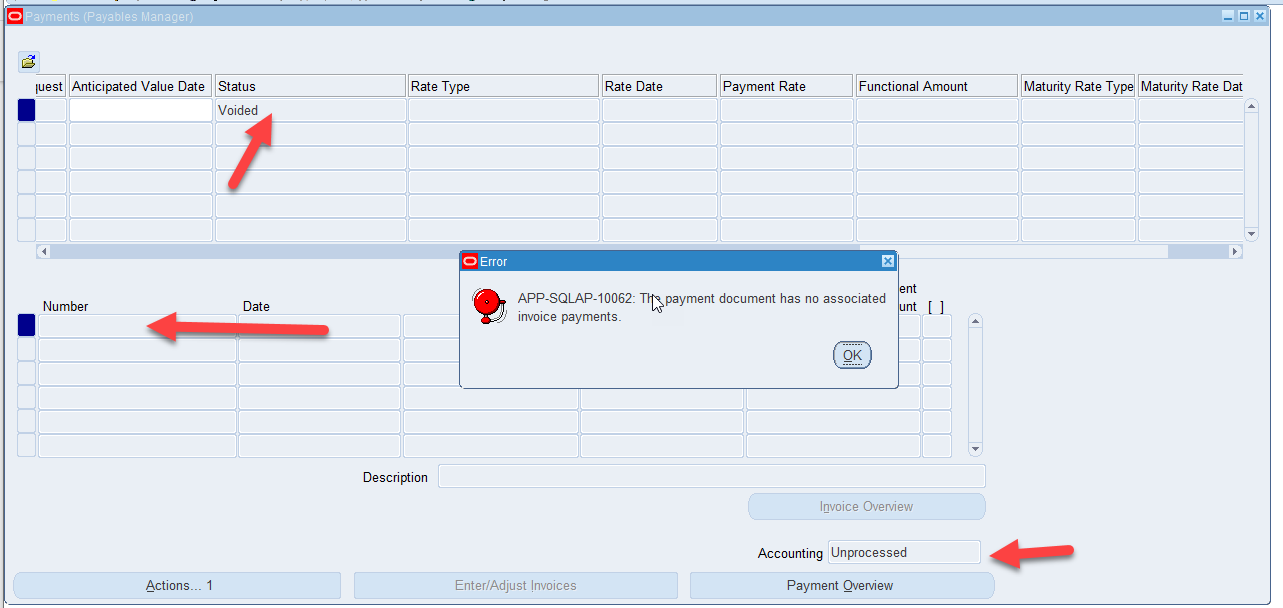Click the Payment Overview button
1283x608 pixels.
[x=842, y=585]
